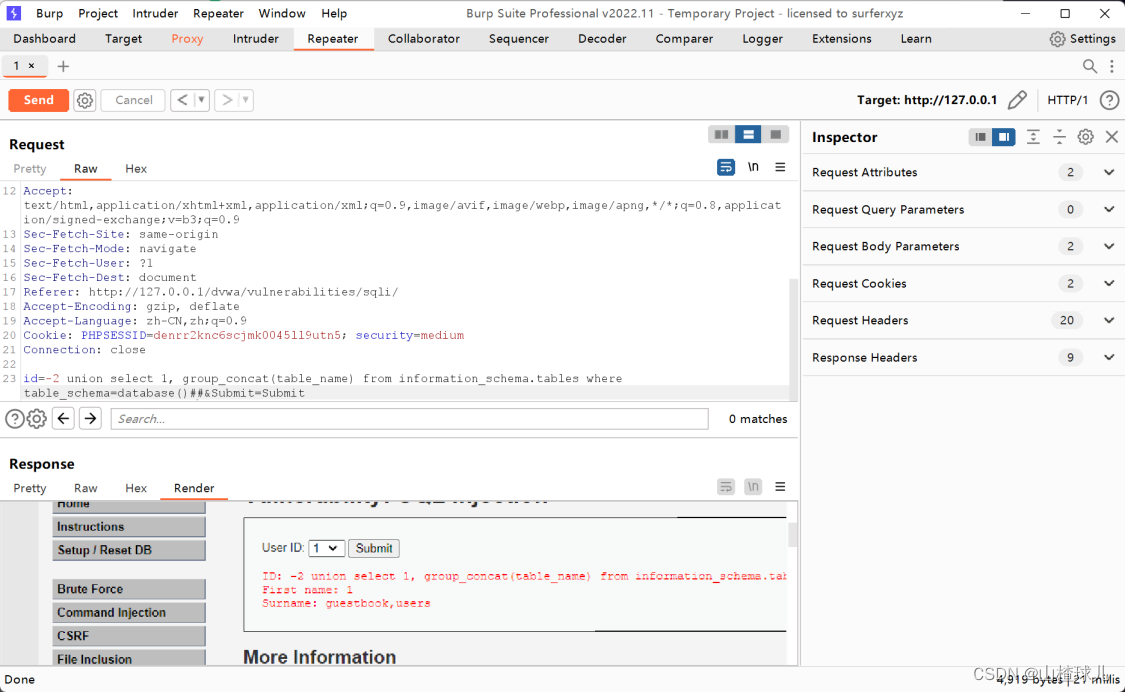Close the Inspector panel
The width and height of the screenshot is (1125, 692).
[1111, 137]
